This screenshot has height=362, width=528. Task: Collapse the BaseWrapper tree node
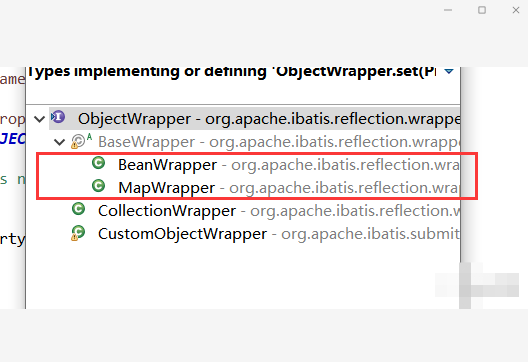pos(60,142)
